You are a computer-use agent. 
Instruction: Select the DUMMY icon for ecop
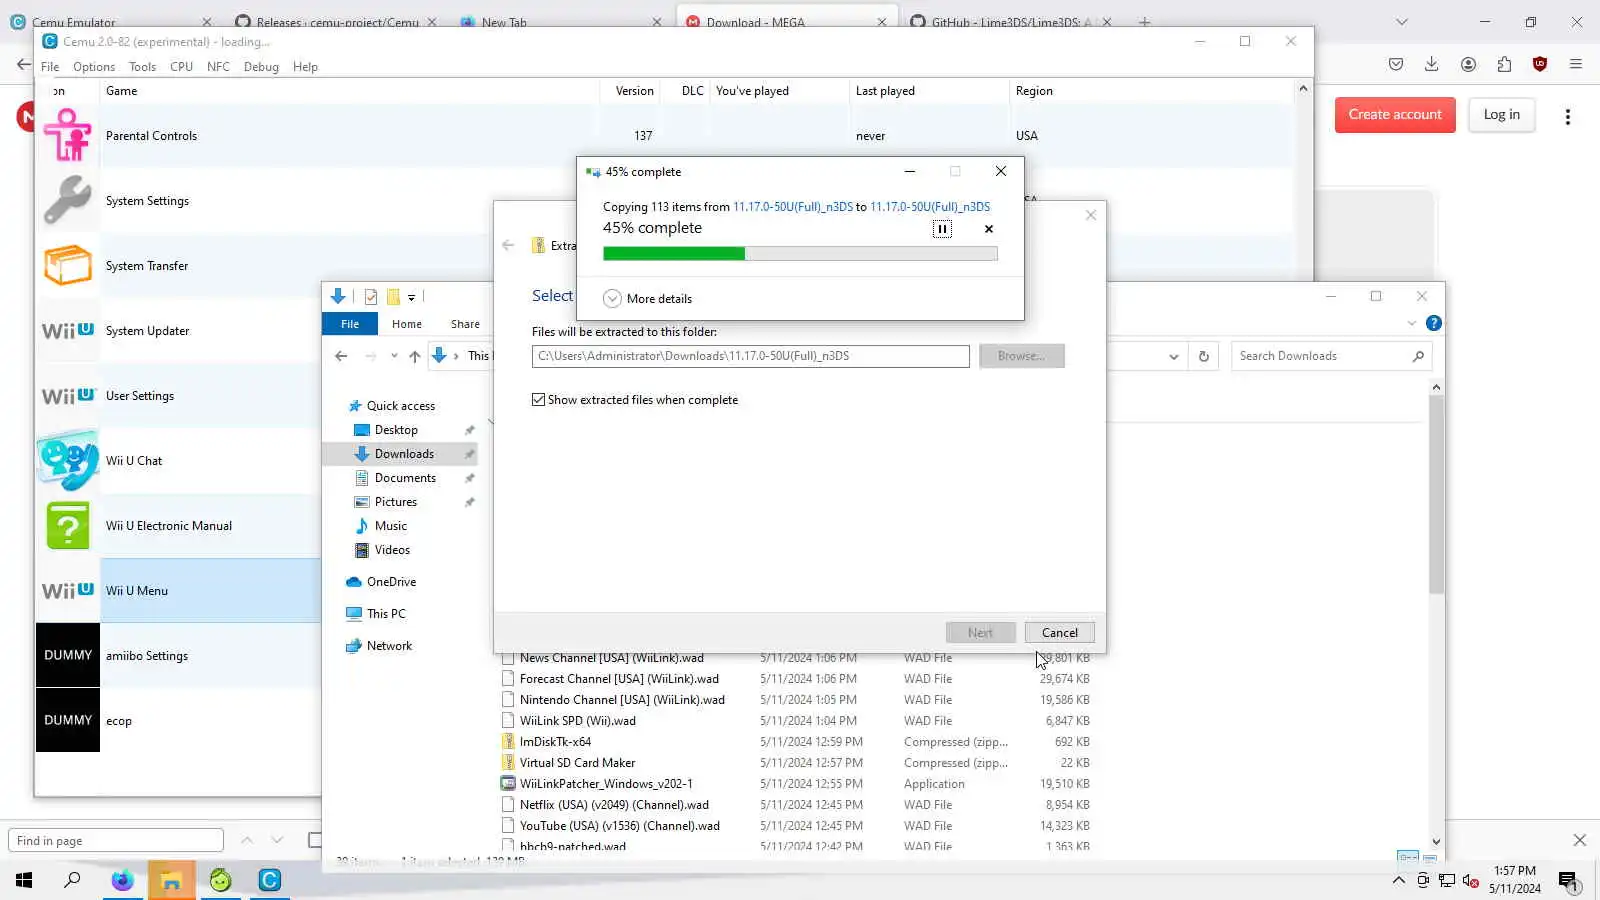click(x=68, y=720)
